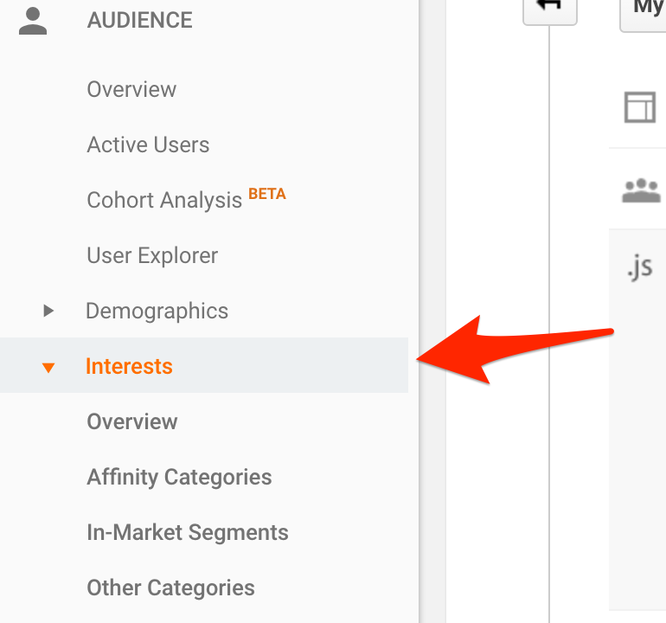
Task: Click the 'My' button at top right
Action: 646,10
